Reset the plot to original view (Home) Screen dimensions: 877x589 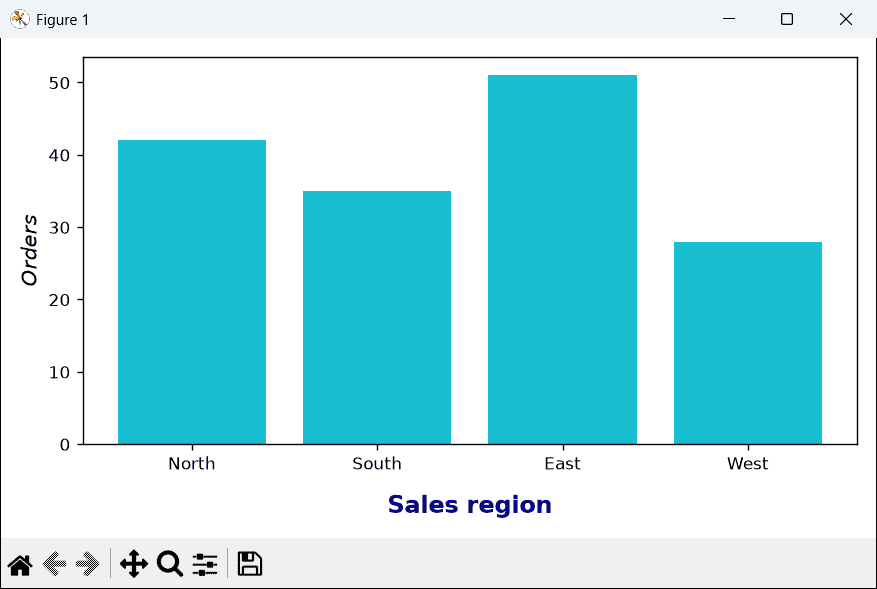[x=20, y=564]
